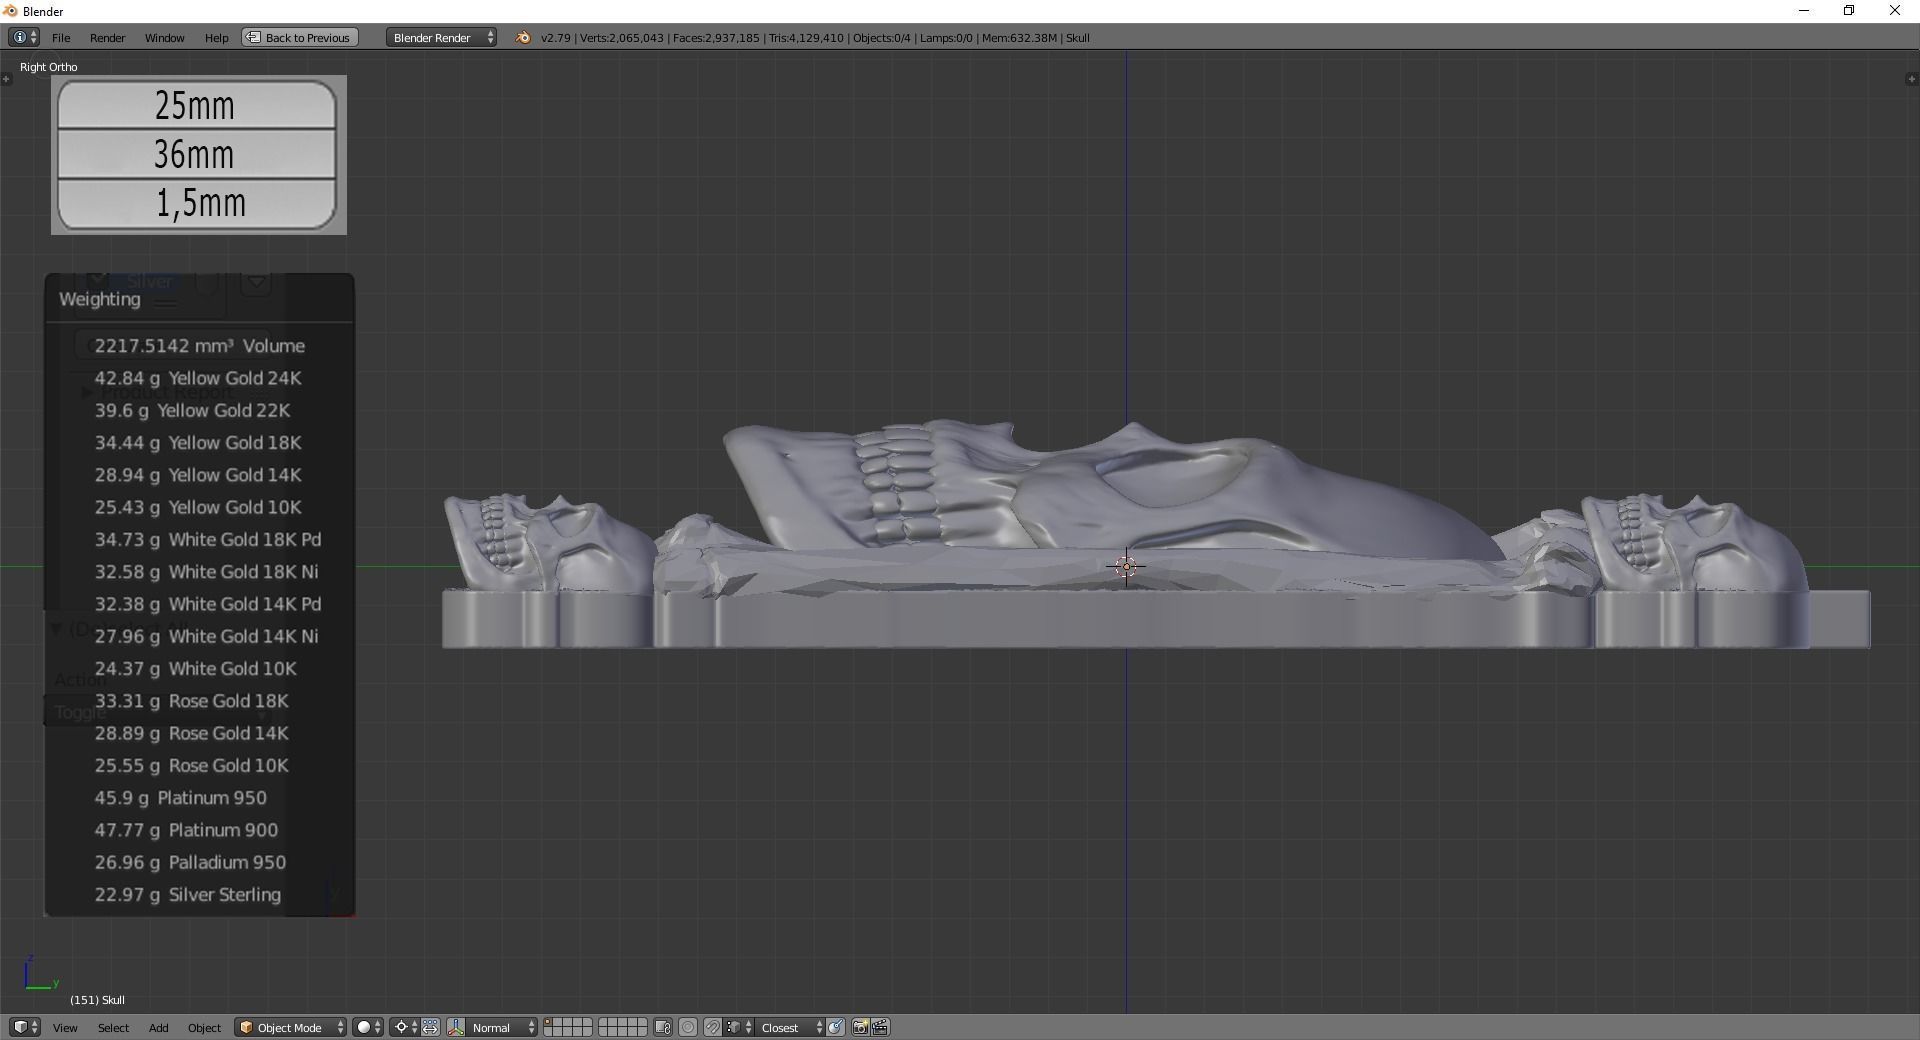1920x1040 pixels.
Task: Open the Add menu in viewport header
Action: [158, 1028]
